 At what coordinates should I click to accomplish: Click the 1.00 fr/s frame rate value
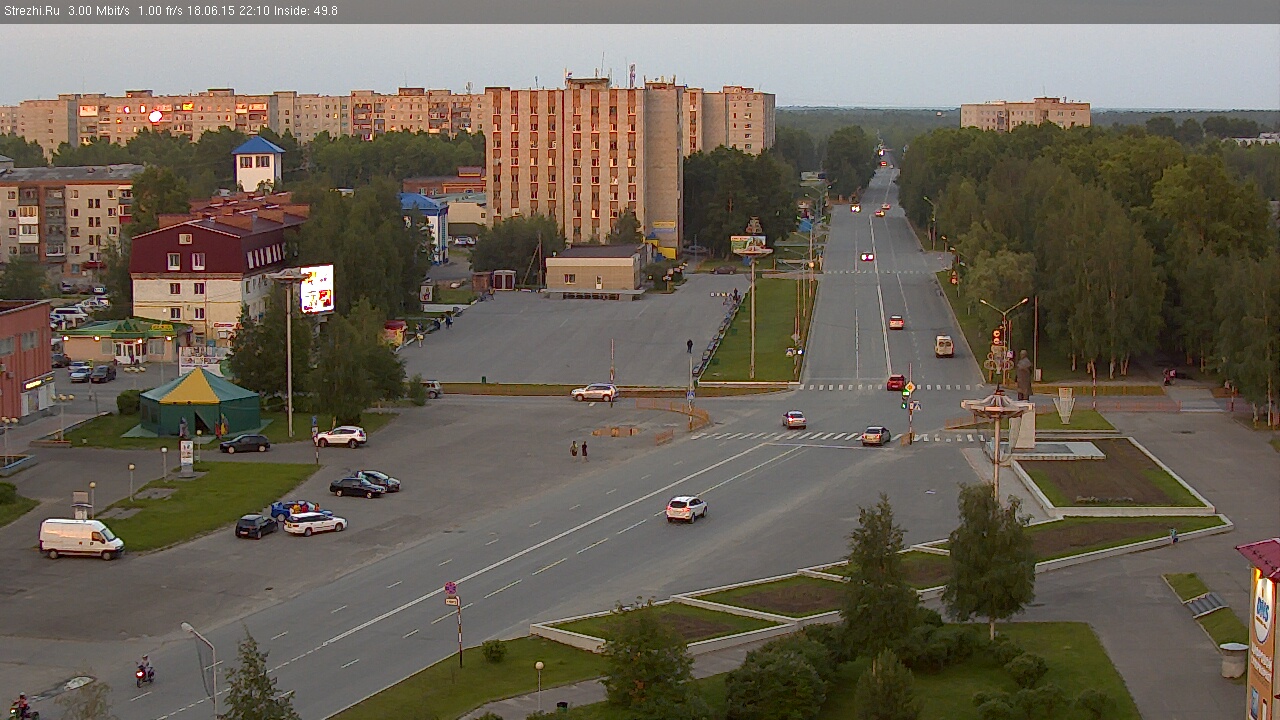[x=160, y=11]
